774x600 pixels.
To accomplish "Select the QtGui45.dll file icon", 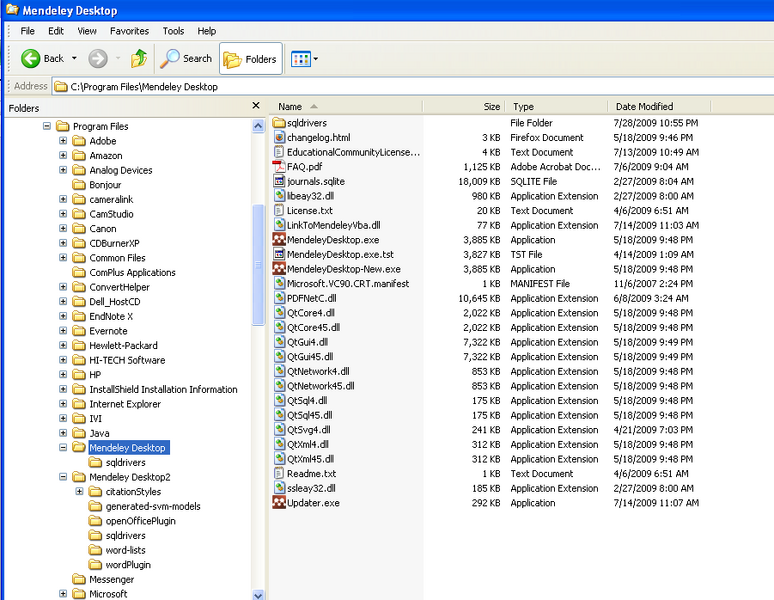I will [279, 357].
